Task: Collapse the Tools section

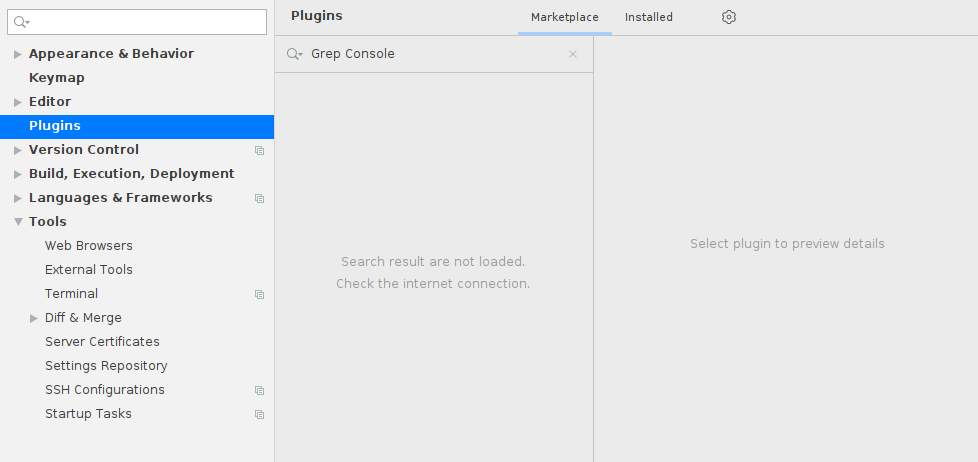Action: coord(18,222)
